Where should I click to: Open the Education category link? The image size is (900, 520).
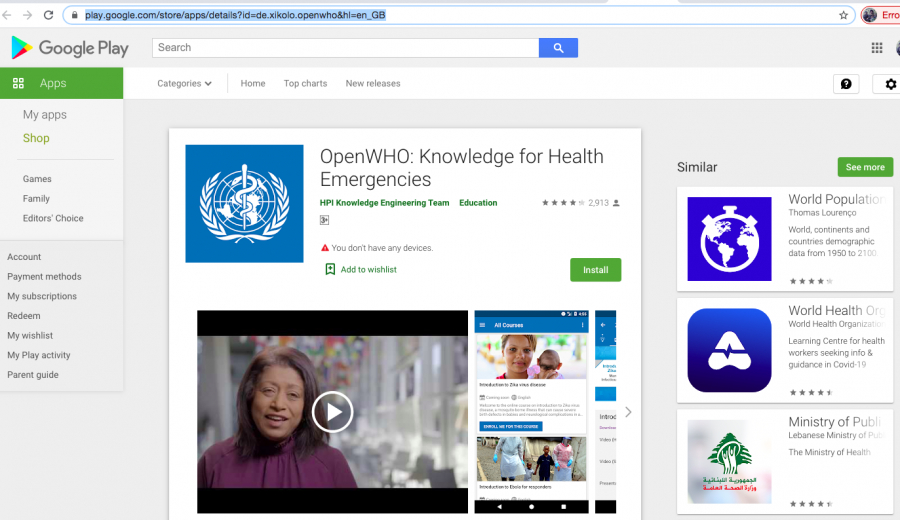(478, 203)
